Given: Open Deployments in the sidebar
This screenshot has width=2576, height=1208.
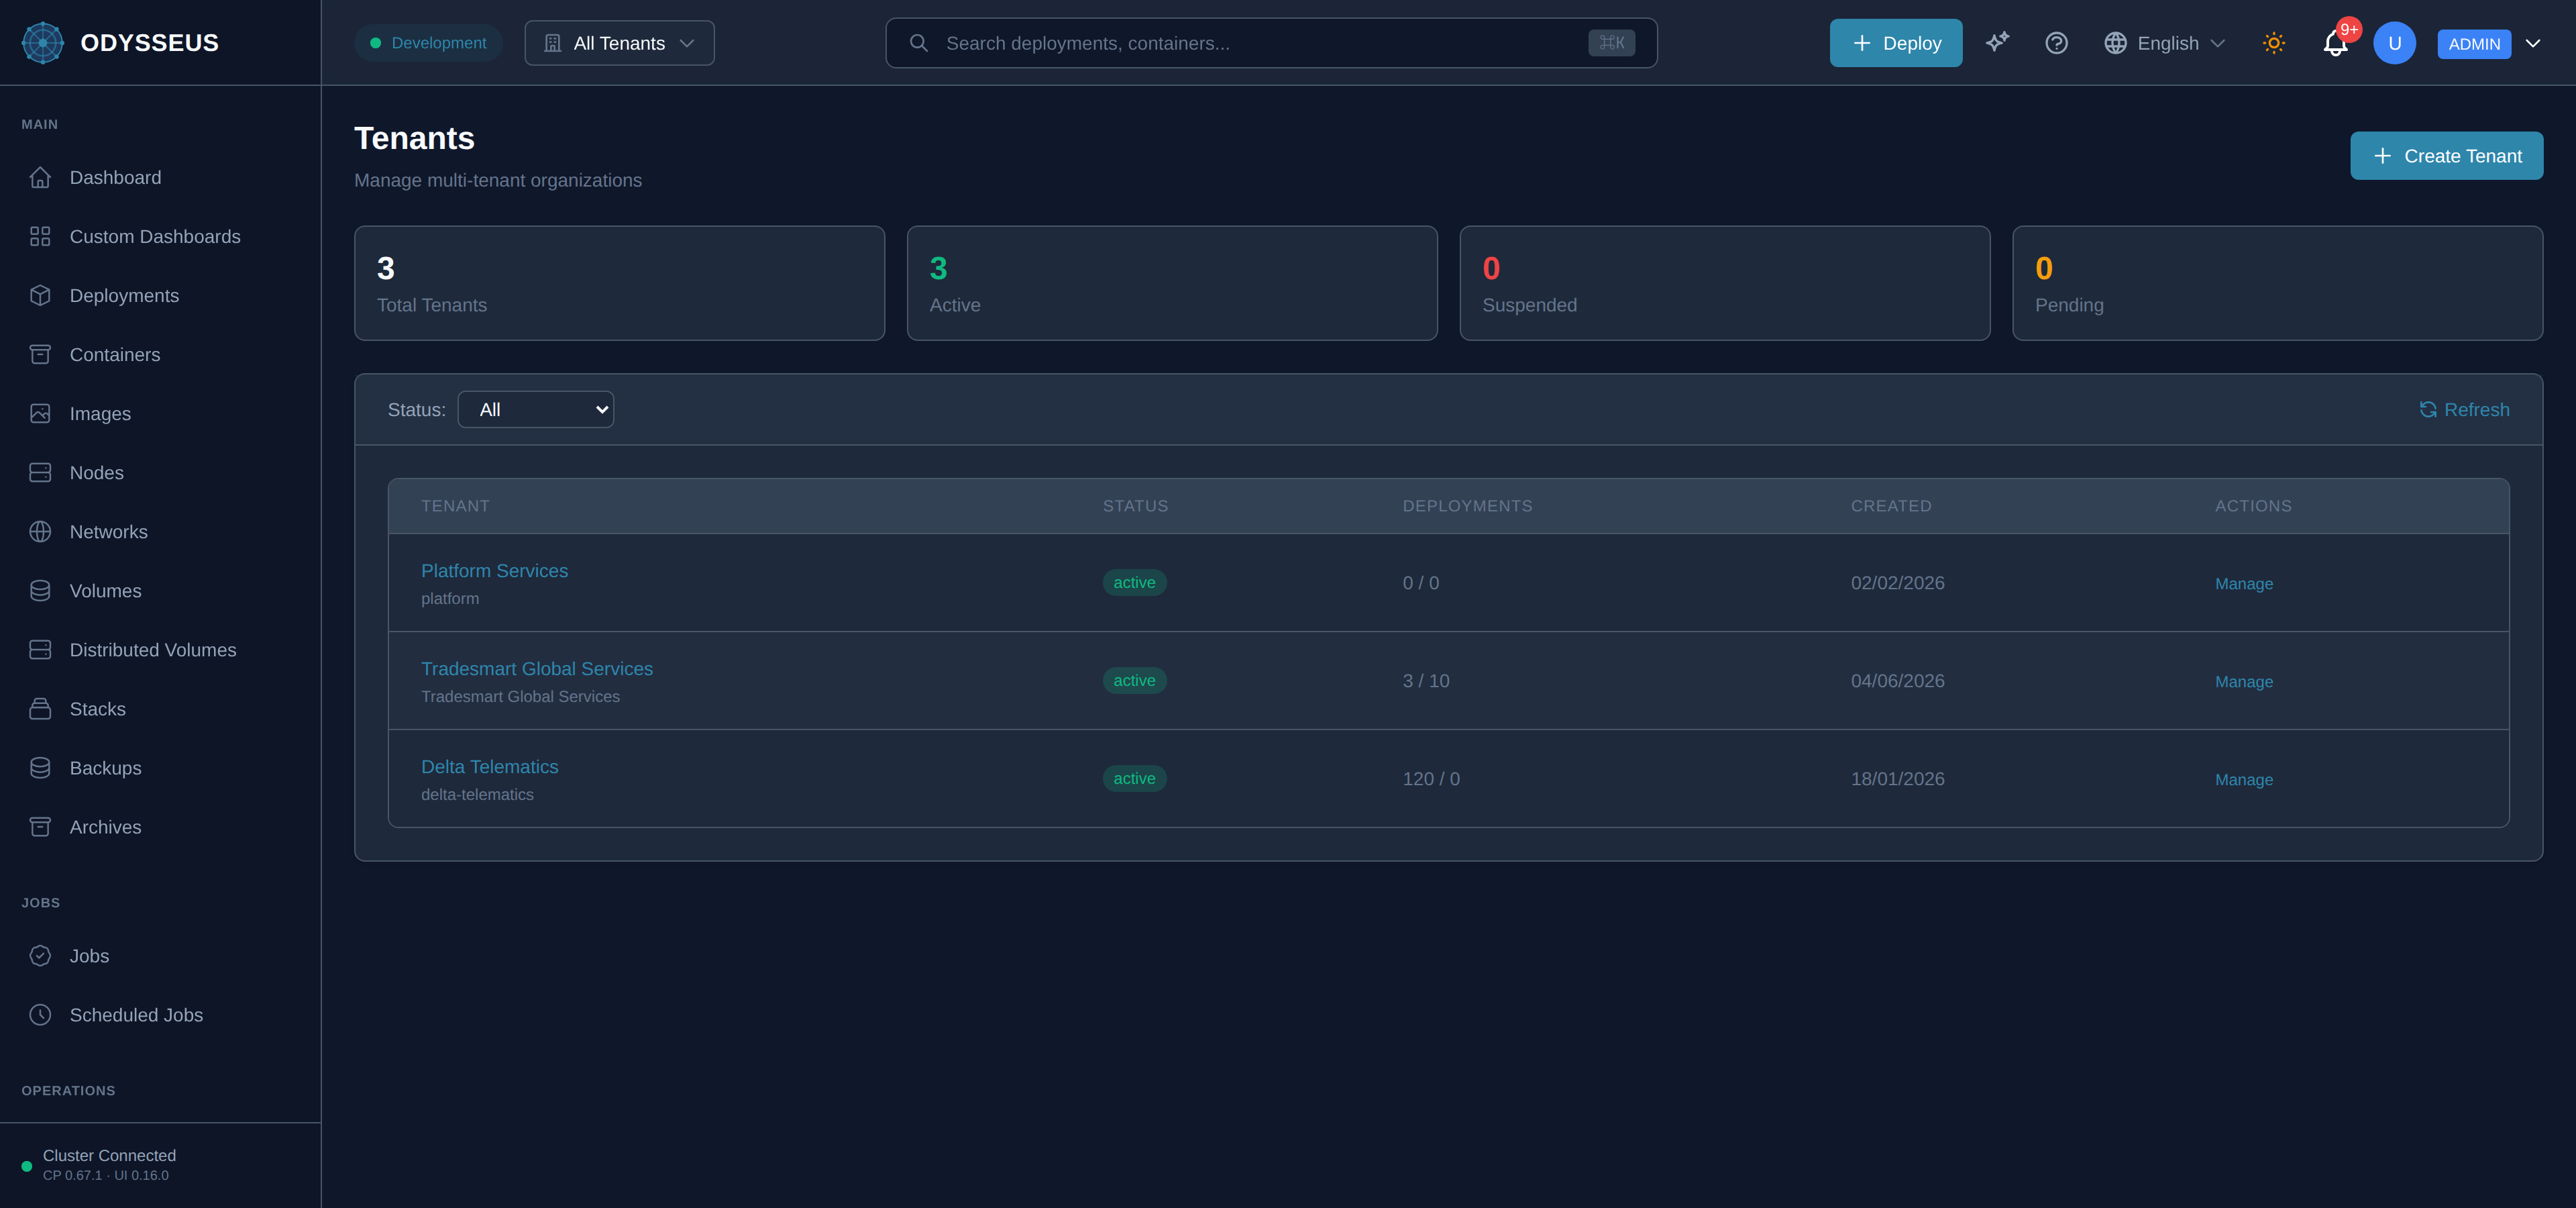Looking at the screenshot, I should [x=160, y=295].
